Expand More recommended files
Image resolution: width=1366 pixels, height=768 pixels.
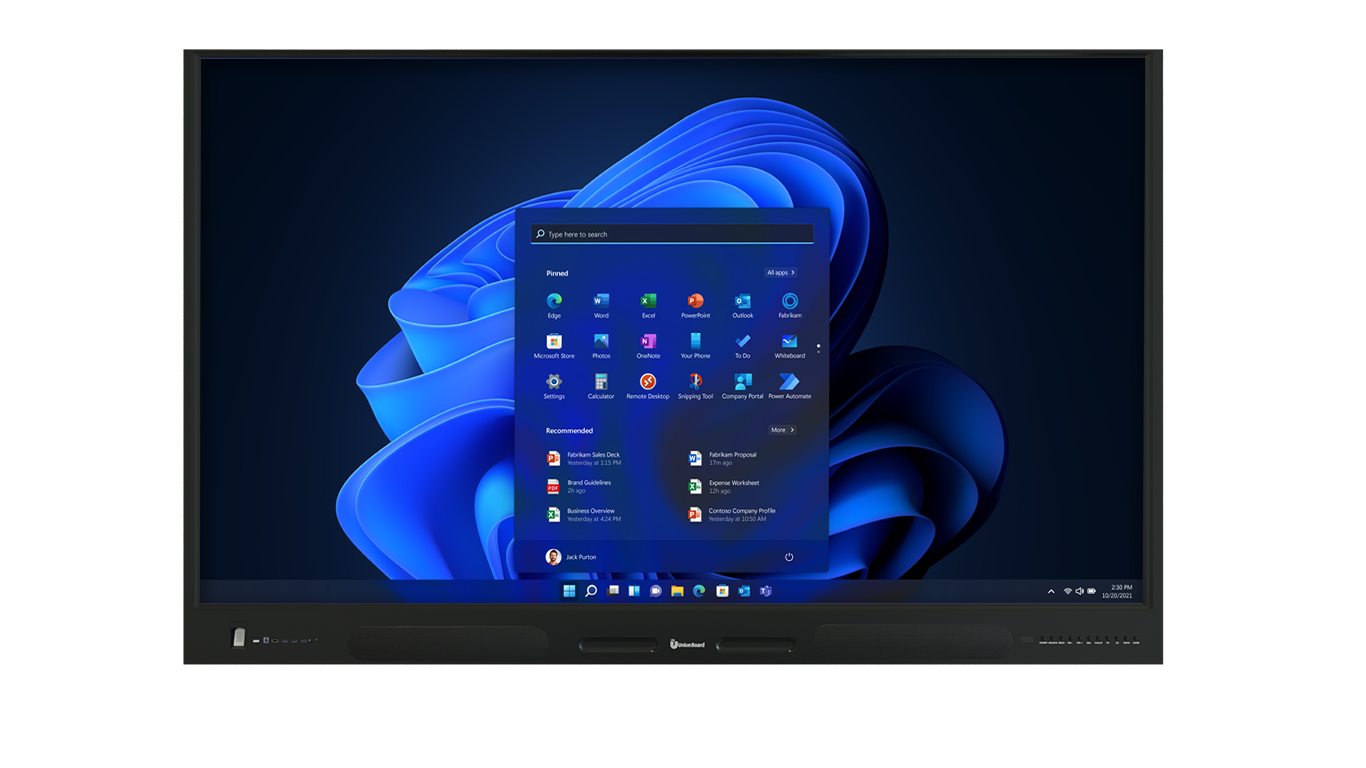coord(782,430)
